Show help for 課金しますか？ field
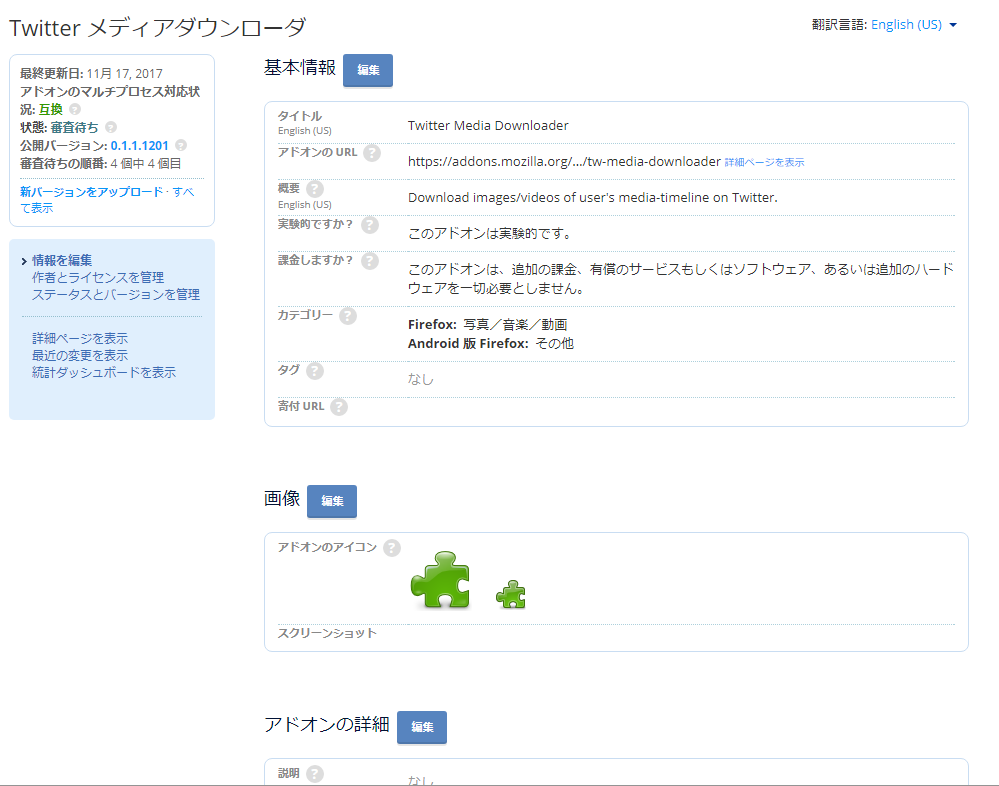Viewport: 999px width, 786px height. tap(370, 261)
